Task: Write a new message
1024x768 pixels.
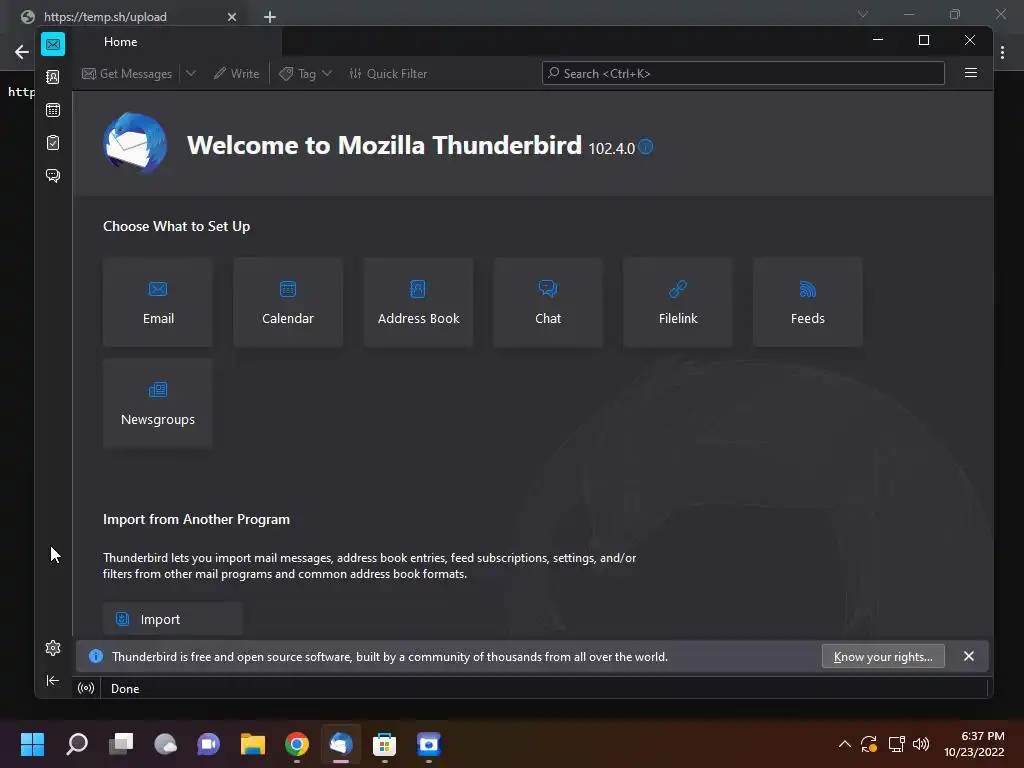Action: [236, 74]
